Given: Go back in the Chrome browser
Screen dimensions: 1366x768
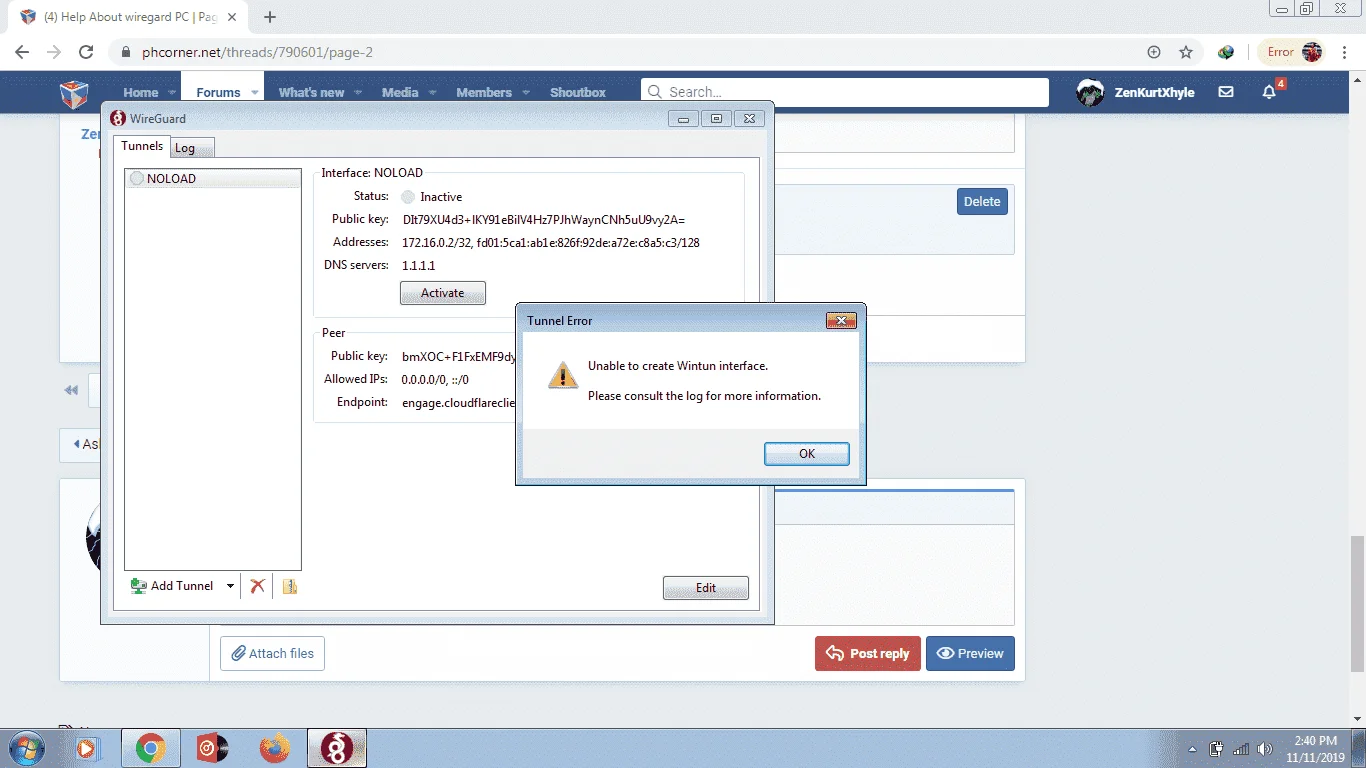Looking at the screenshot, I should point(22,52).
